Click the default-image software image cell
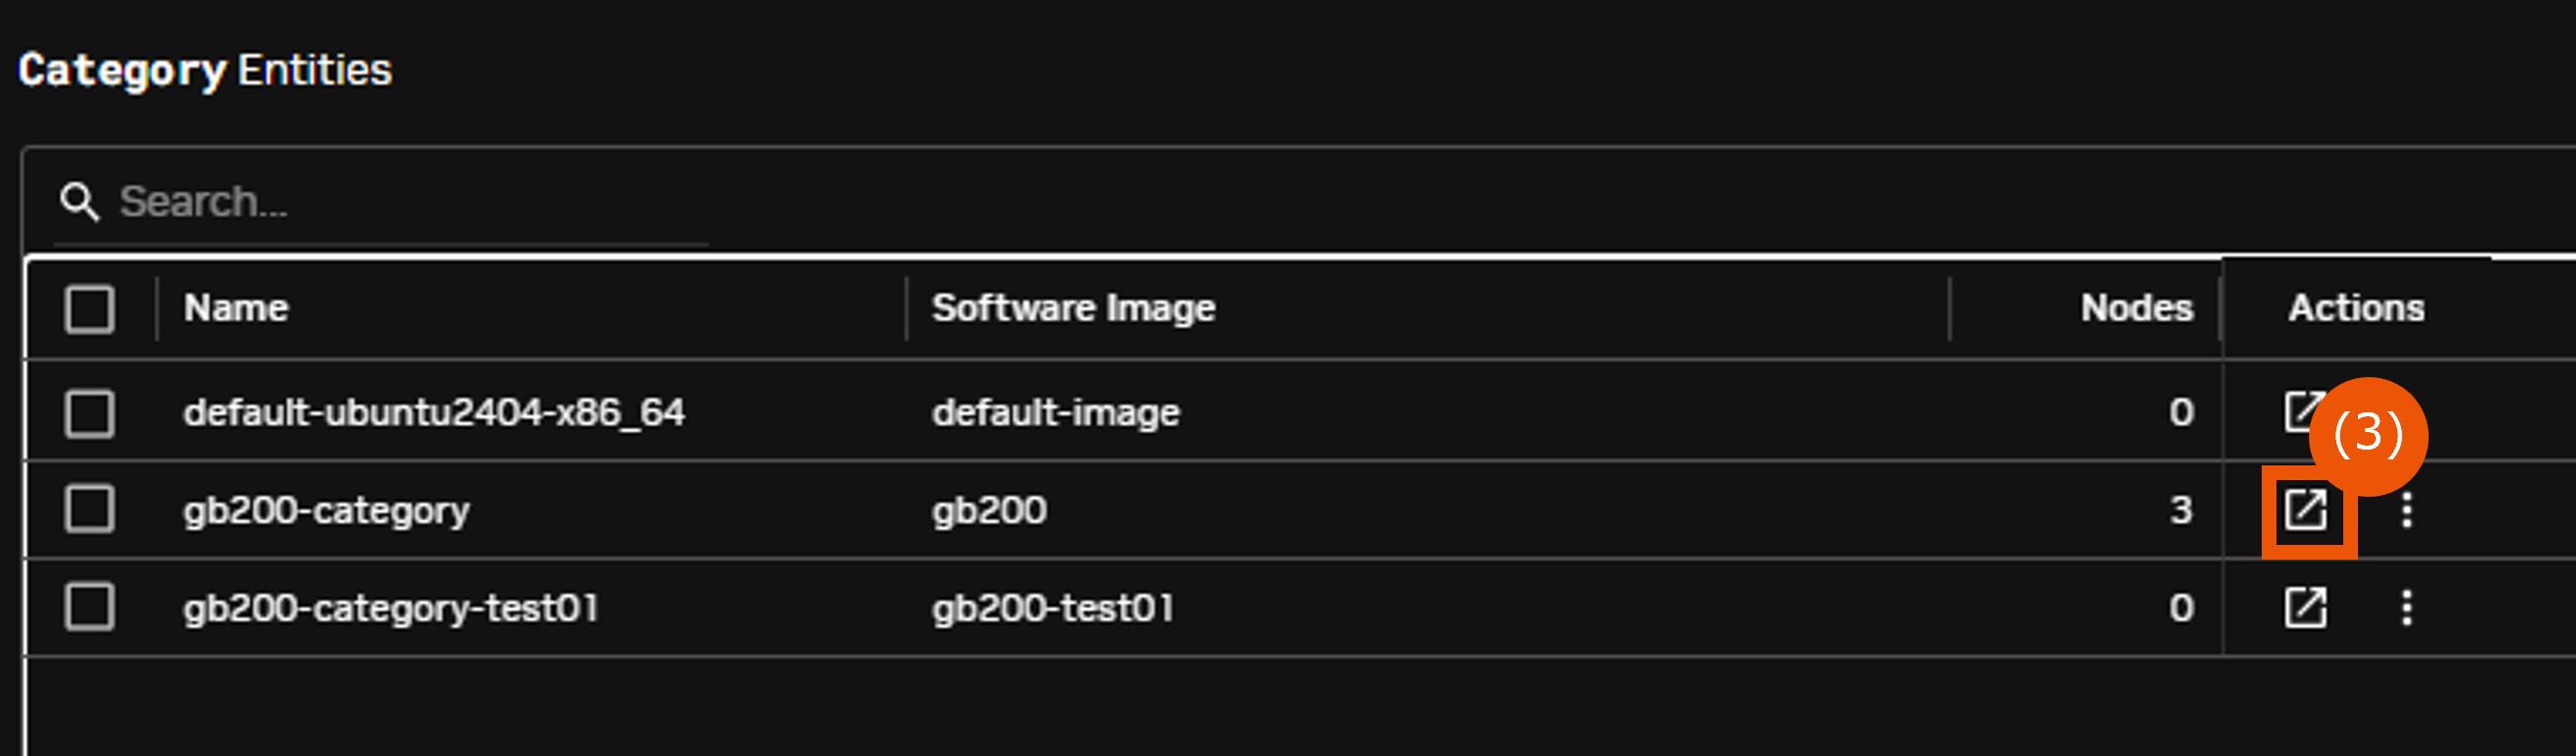The width and height of the screenshot is (2576, 756). tap(1056, 412)
